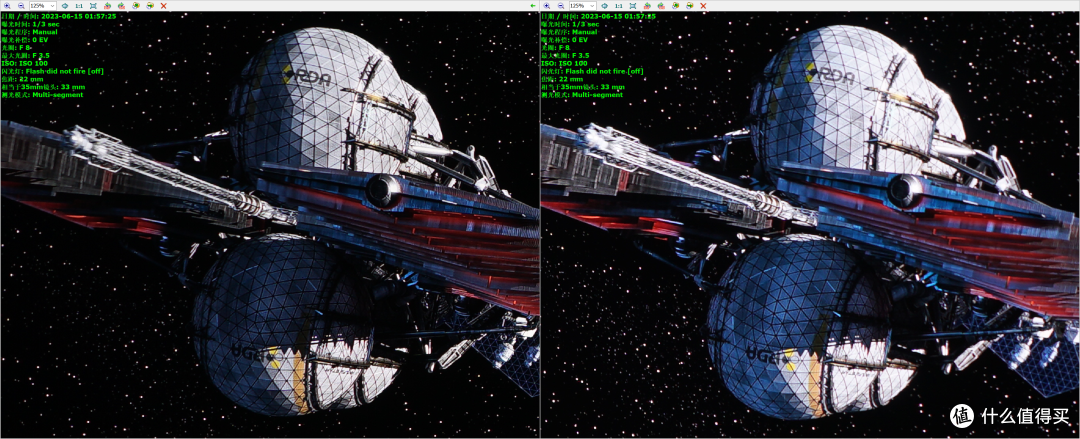Click the 'F 3.5' text in right pane
This screenshot has height=439, width=1080.
click(x=579, y=55)
